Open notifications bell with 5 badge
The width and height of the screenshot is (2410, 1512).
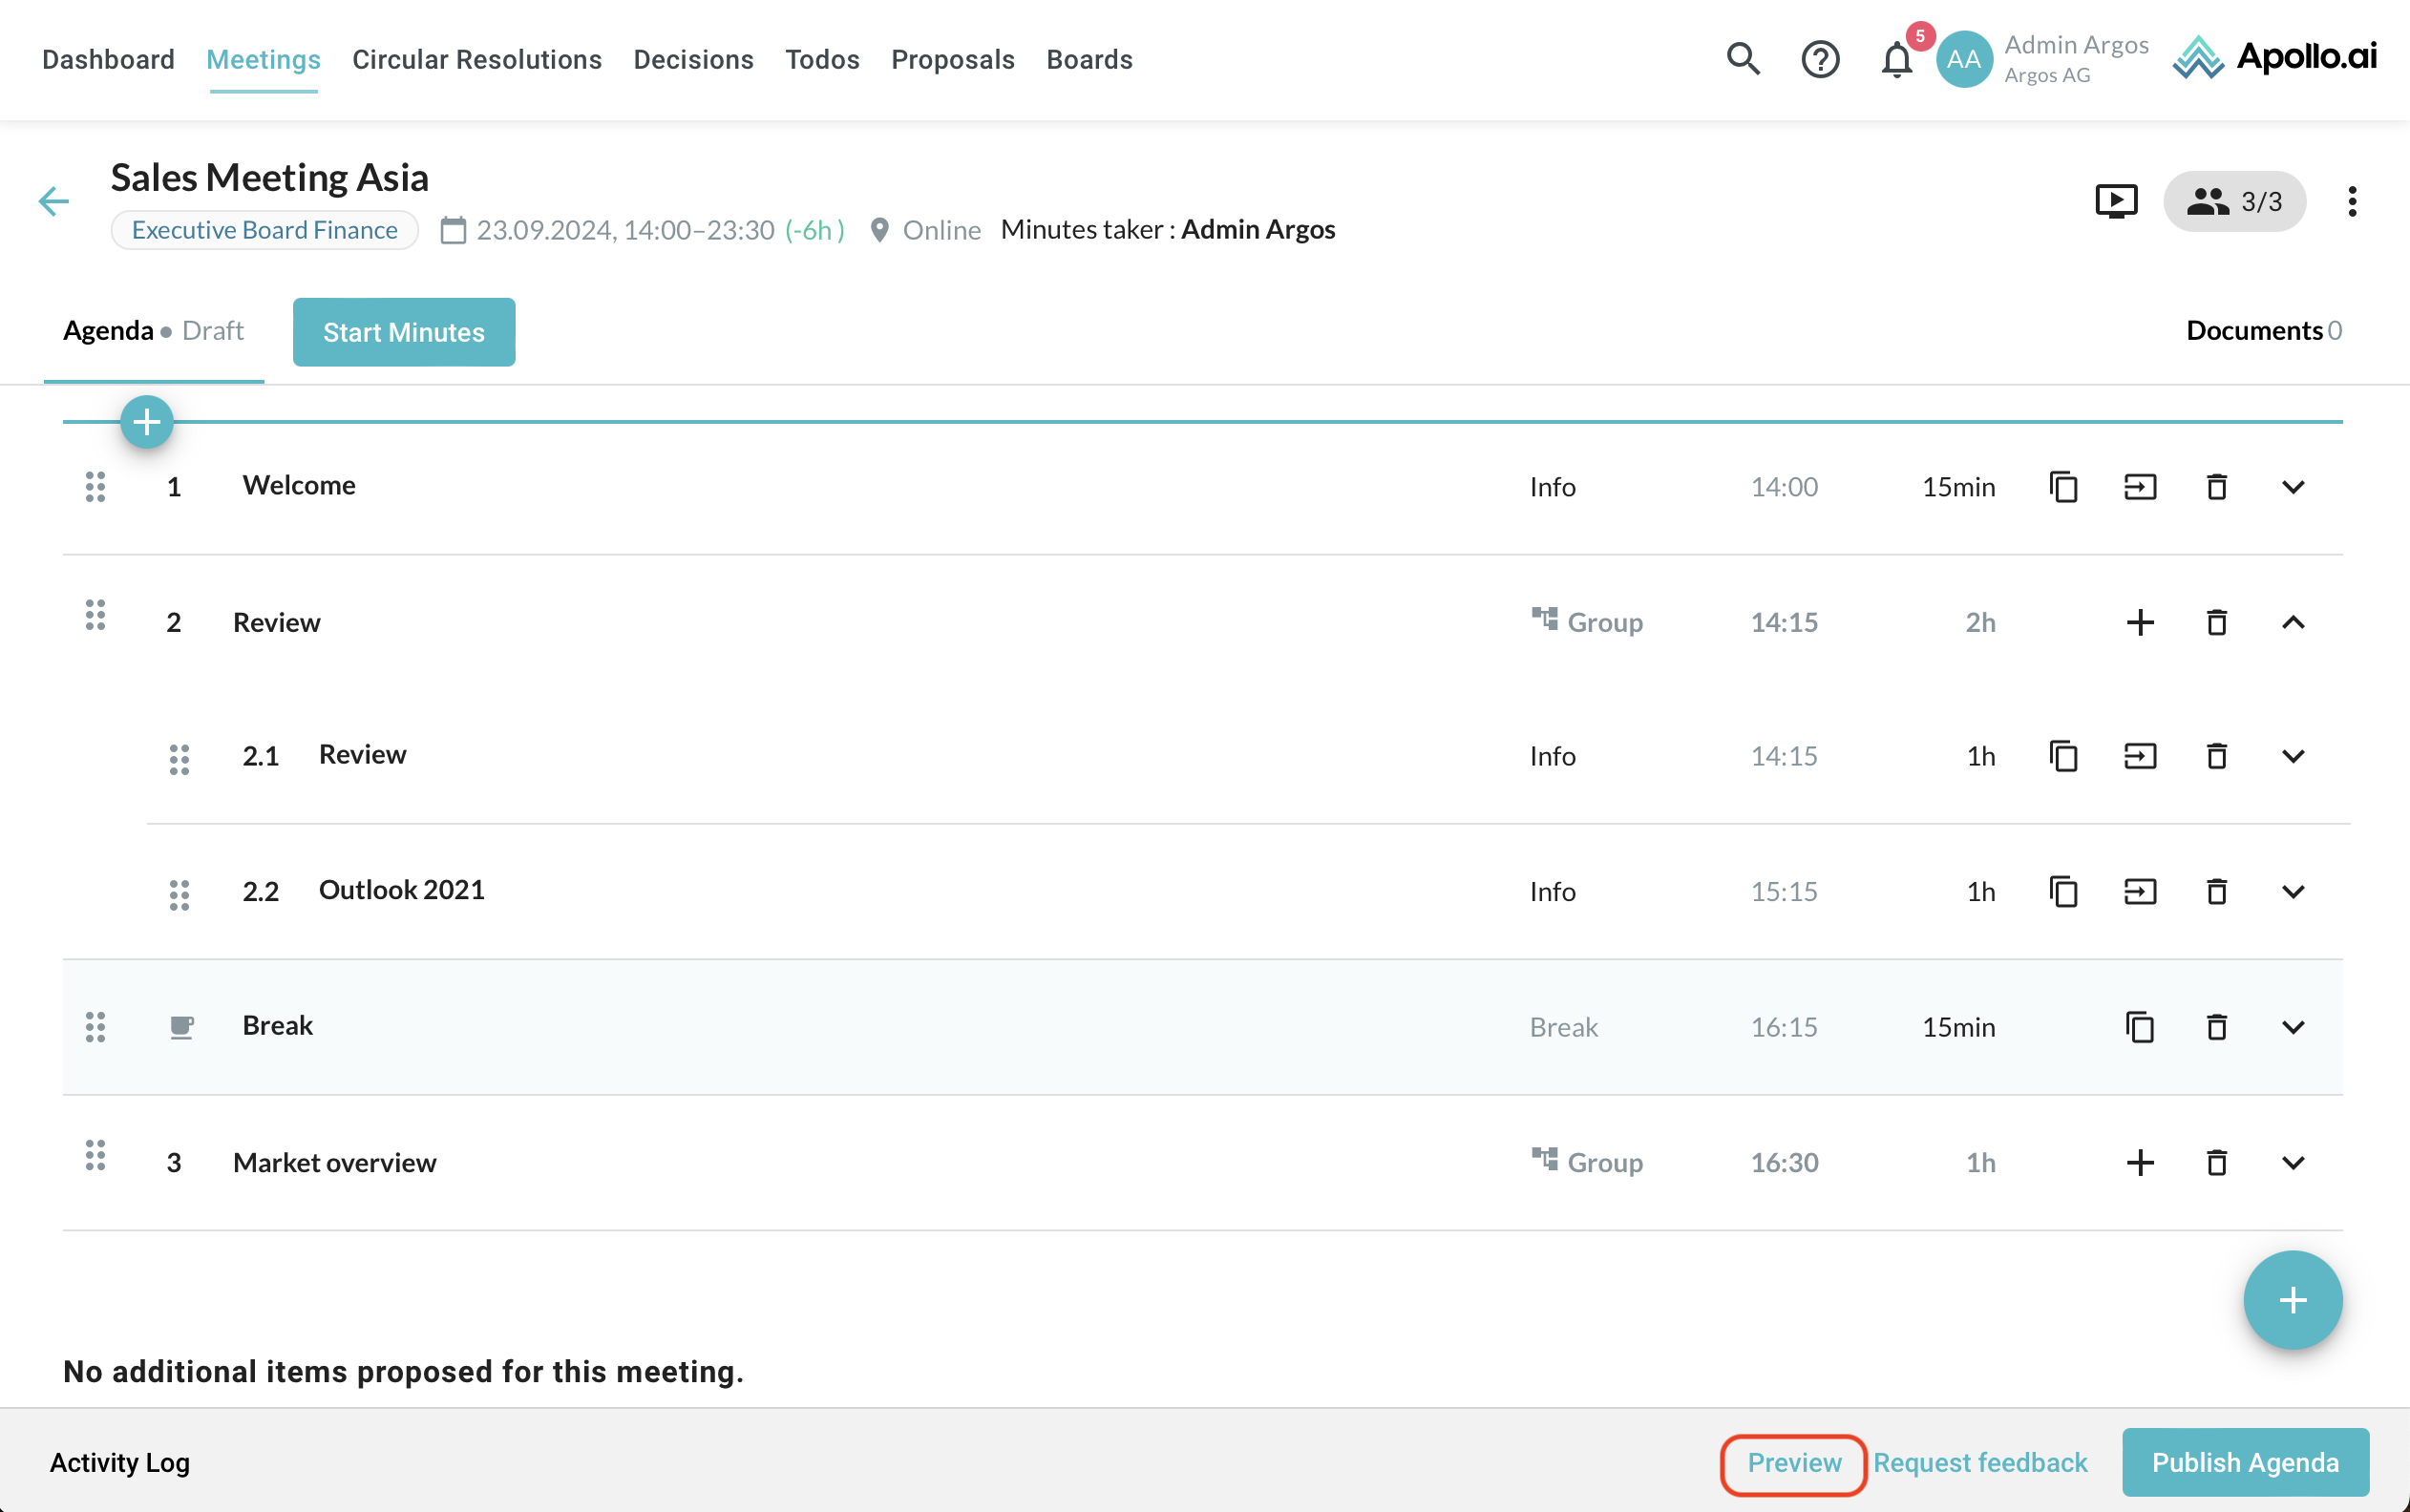(1896, 59)
